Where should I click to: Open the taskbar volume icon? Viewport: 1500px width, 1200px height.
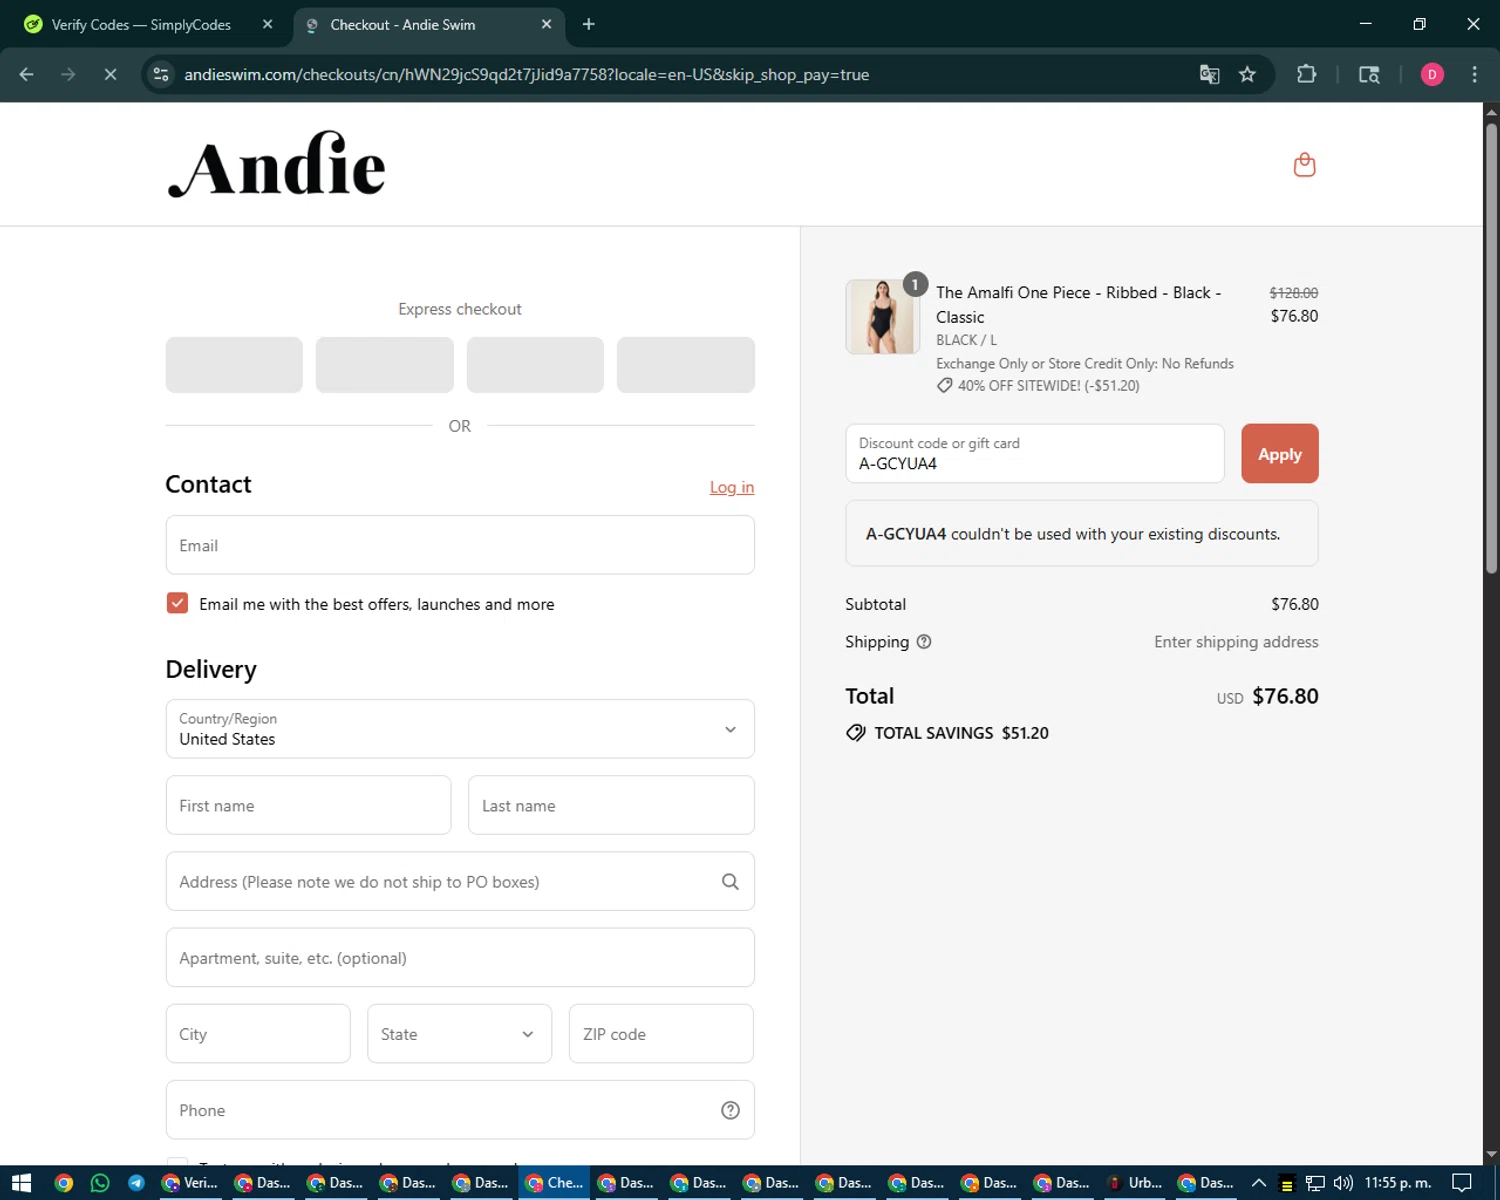(x=1343, y=1183)
